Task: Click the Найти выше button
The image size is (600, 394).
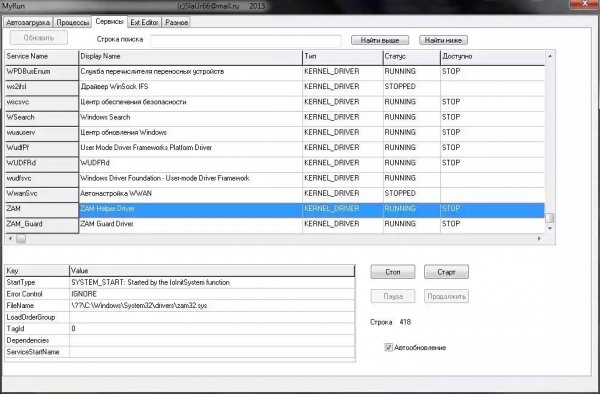Action: click(x=380, y=40)
